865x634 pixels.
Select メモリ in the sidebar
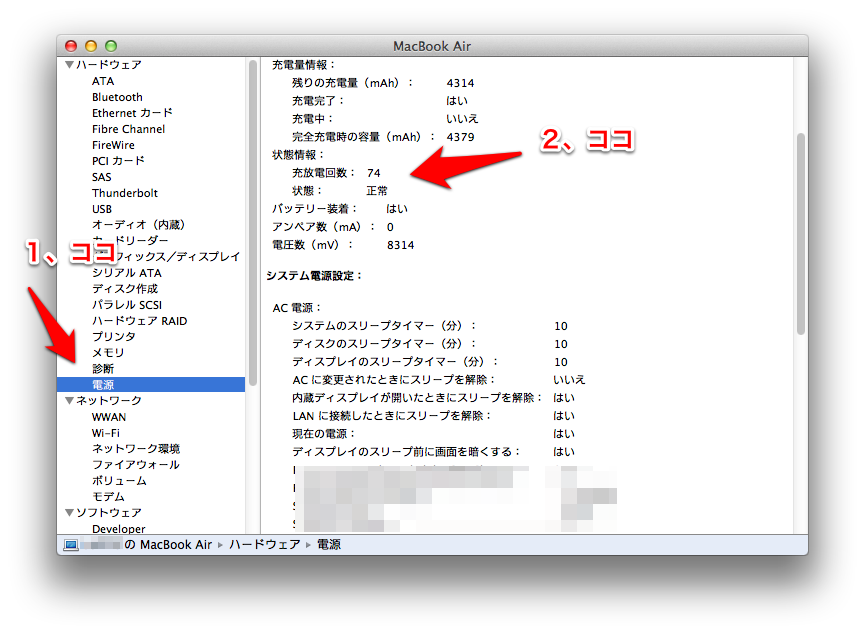point(108,353)
